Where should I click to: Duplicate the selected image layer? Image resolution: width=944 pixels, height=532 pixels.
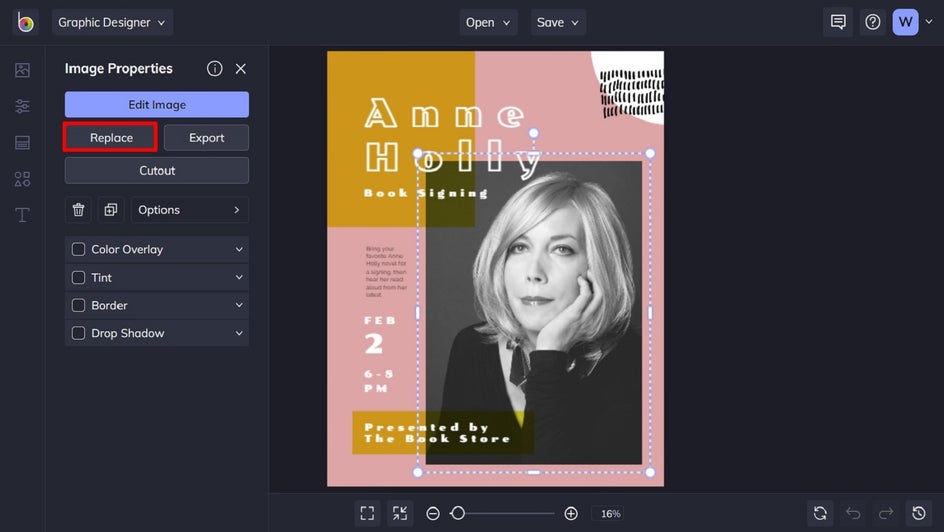(111, 210)
